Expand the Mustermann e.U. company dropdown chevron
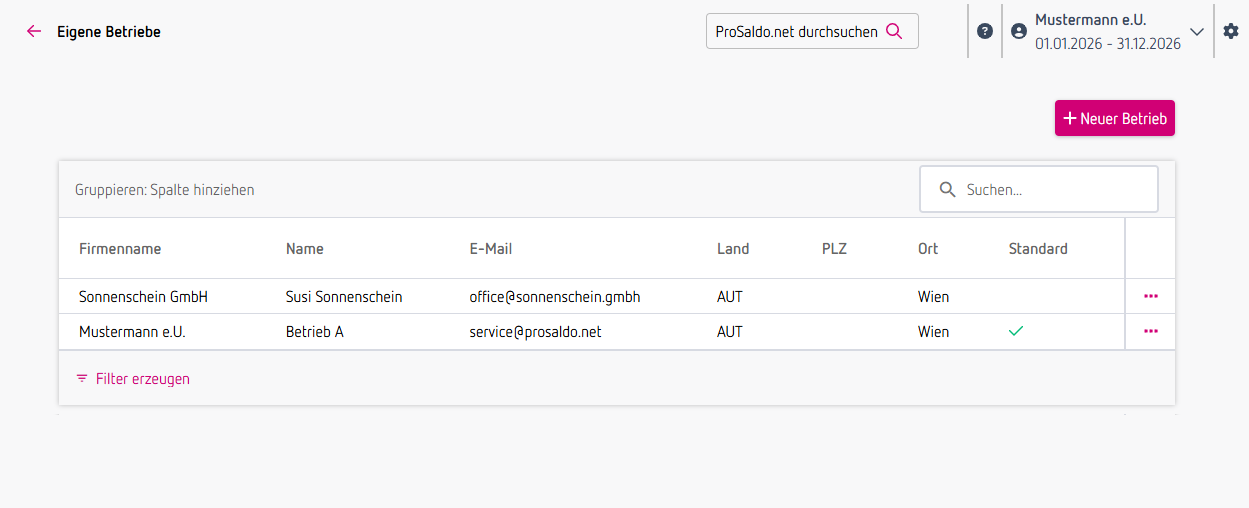This screenshot has height=508, width=1249. 1197,31
